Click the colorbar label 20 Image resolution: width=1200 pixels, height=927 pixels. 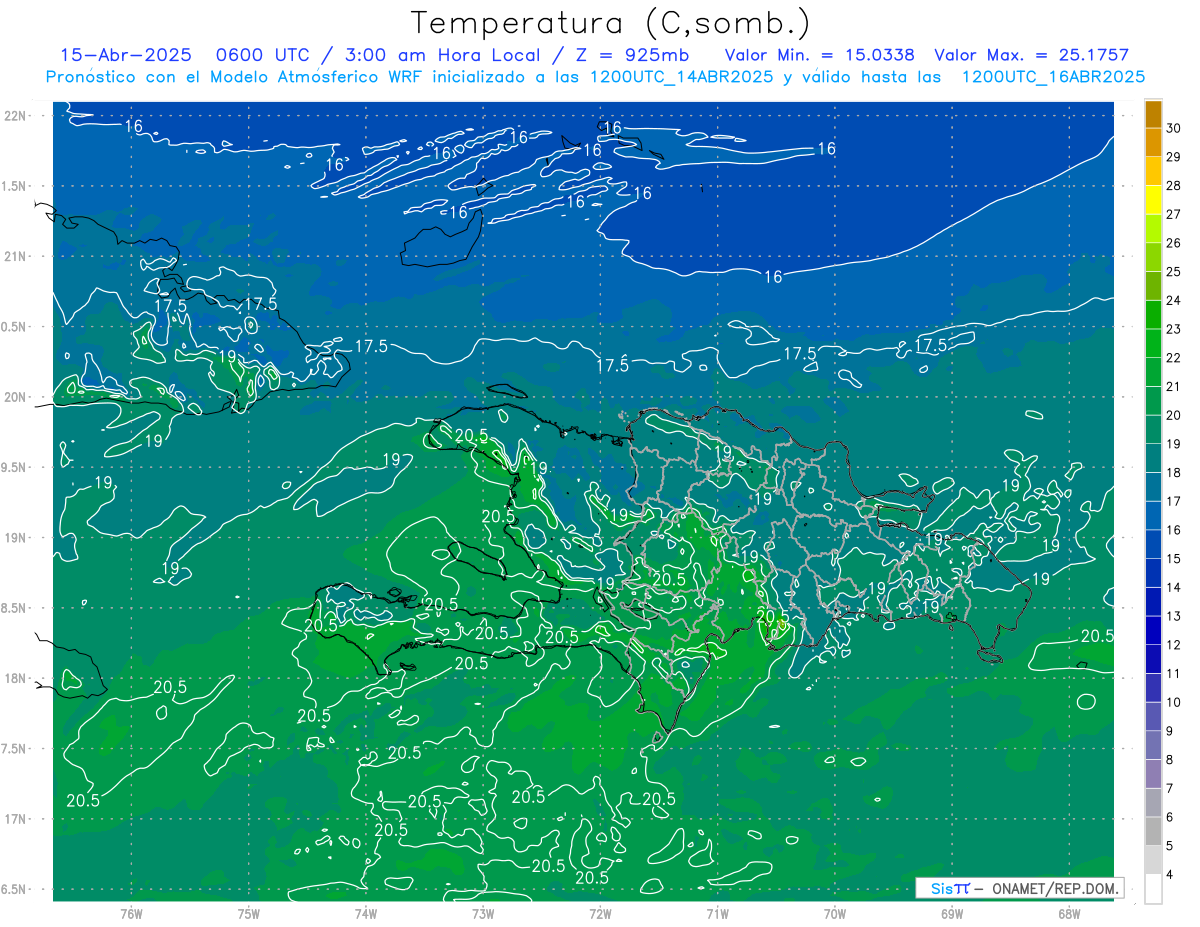1174,415
